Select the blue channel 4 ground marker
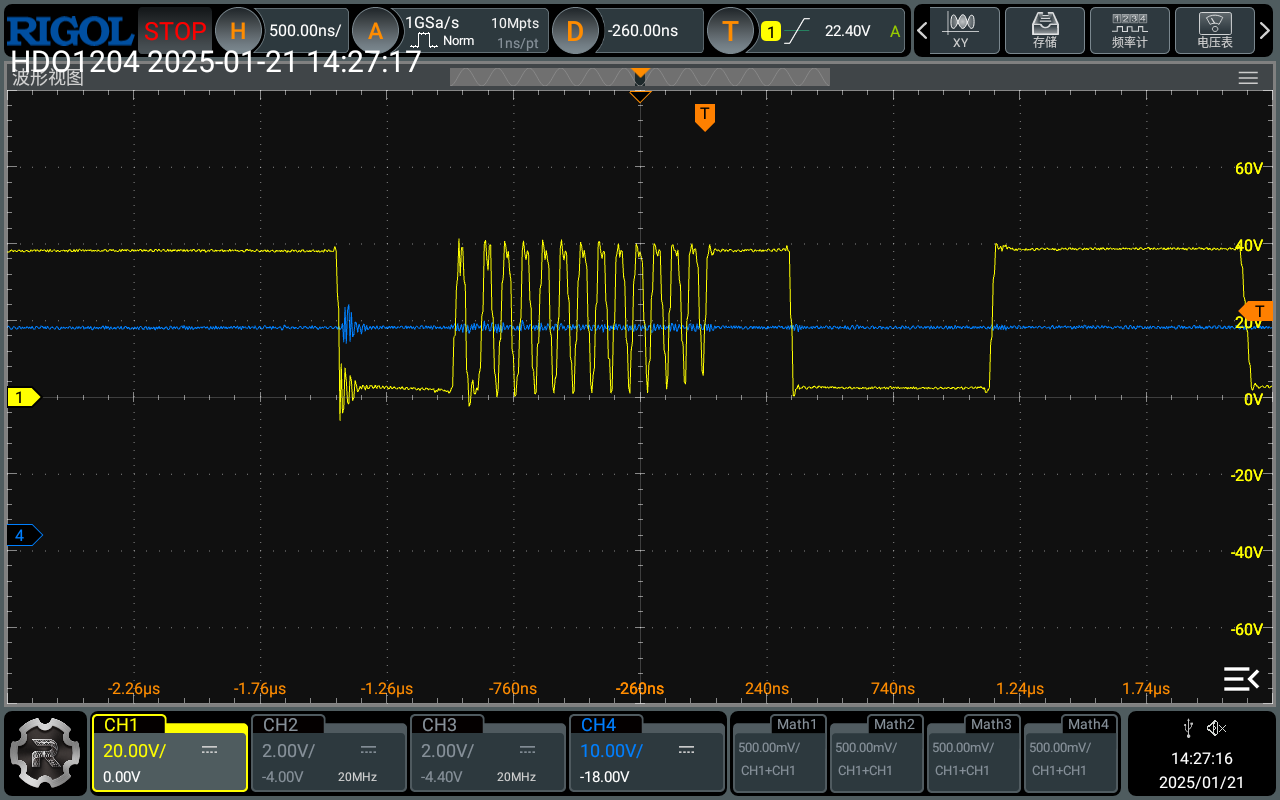Viewport: 1280px width, 800px height. click(23, 535)
